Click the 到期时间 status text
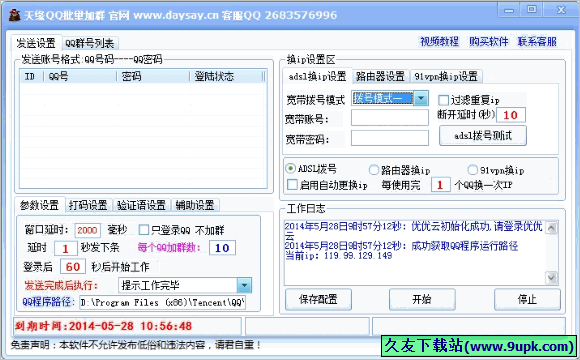The width and height of the screenshot is (580, 360). pyautogui.click(x=103, y=326)
